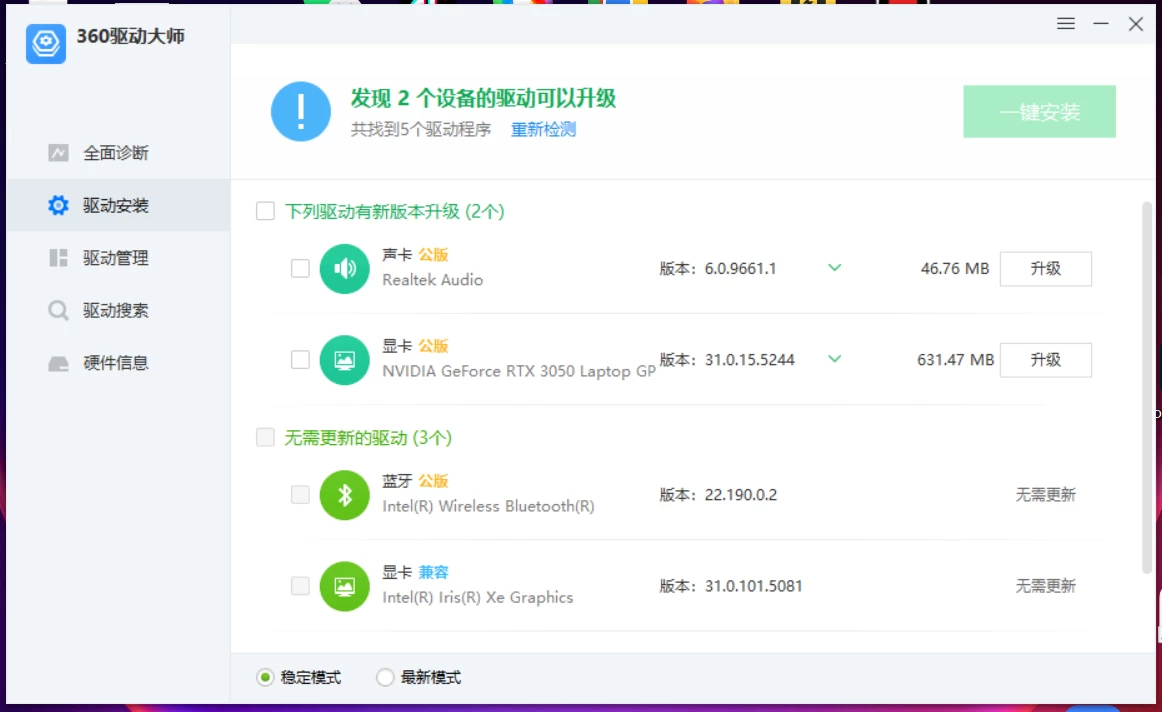Image resolution: width=1162 pixels, height=712 pixels.
Task: Click NVIDIA GeForce RTX 3050 Laptop device name
Action: click(519, 371)
